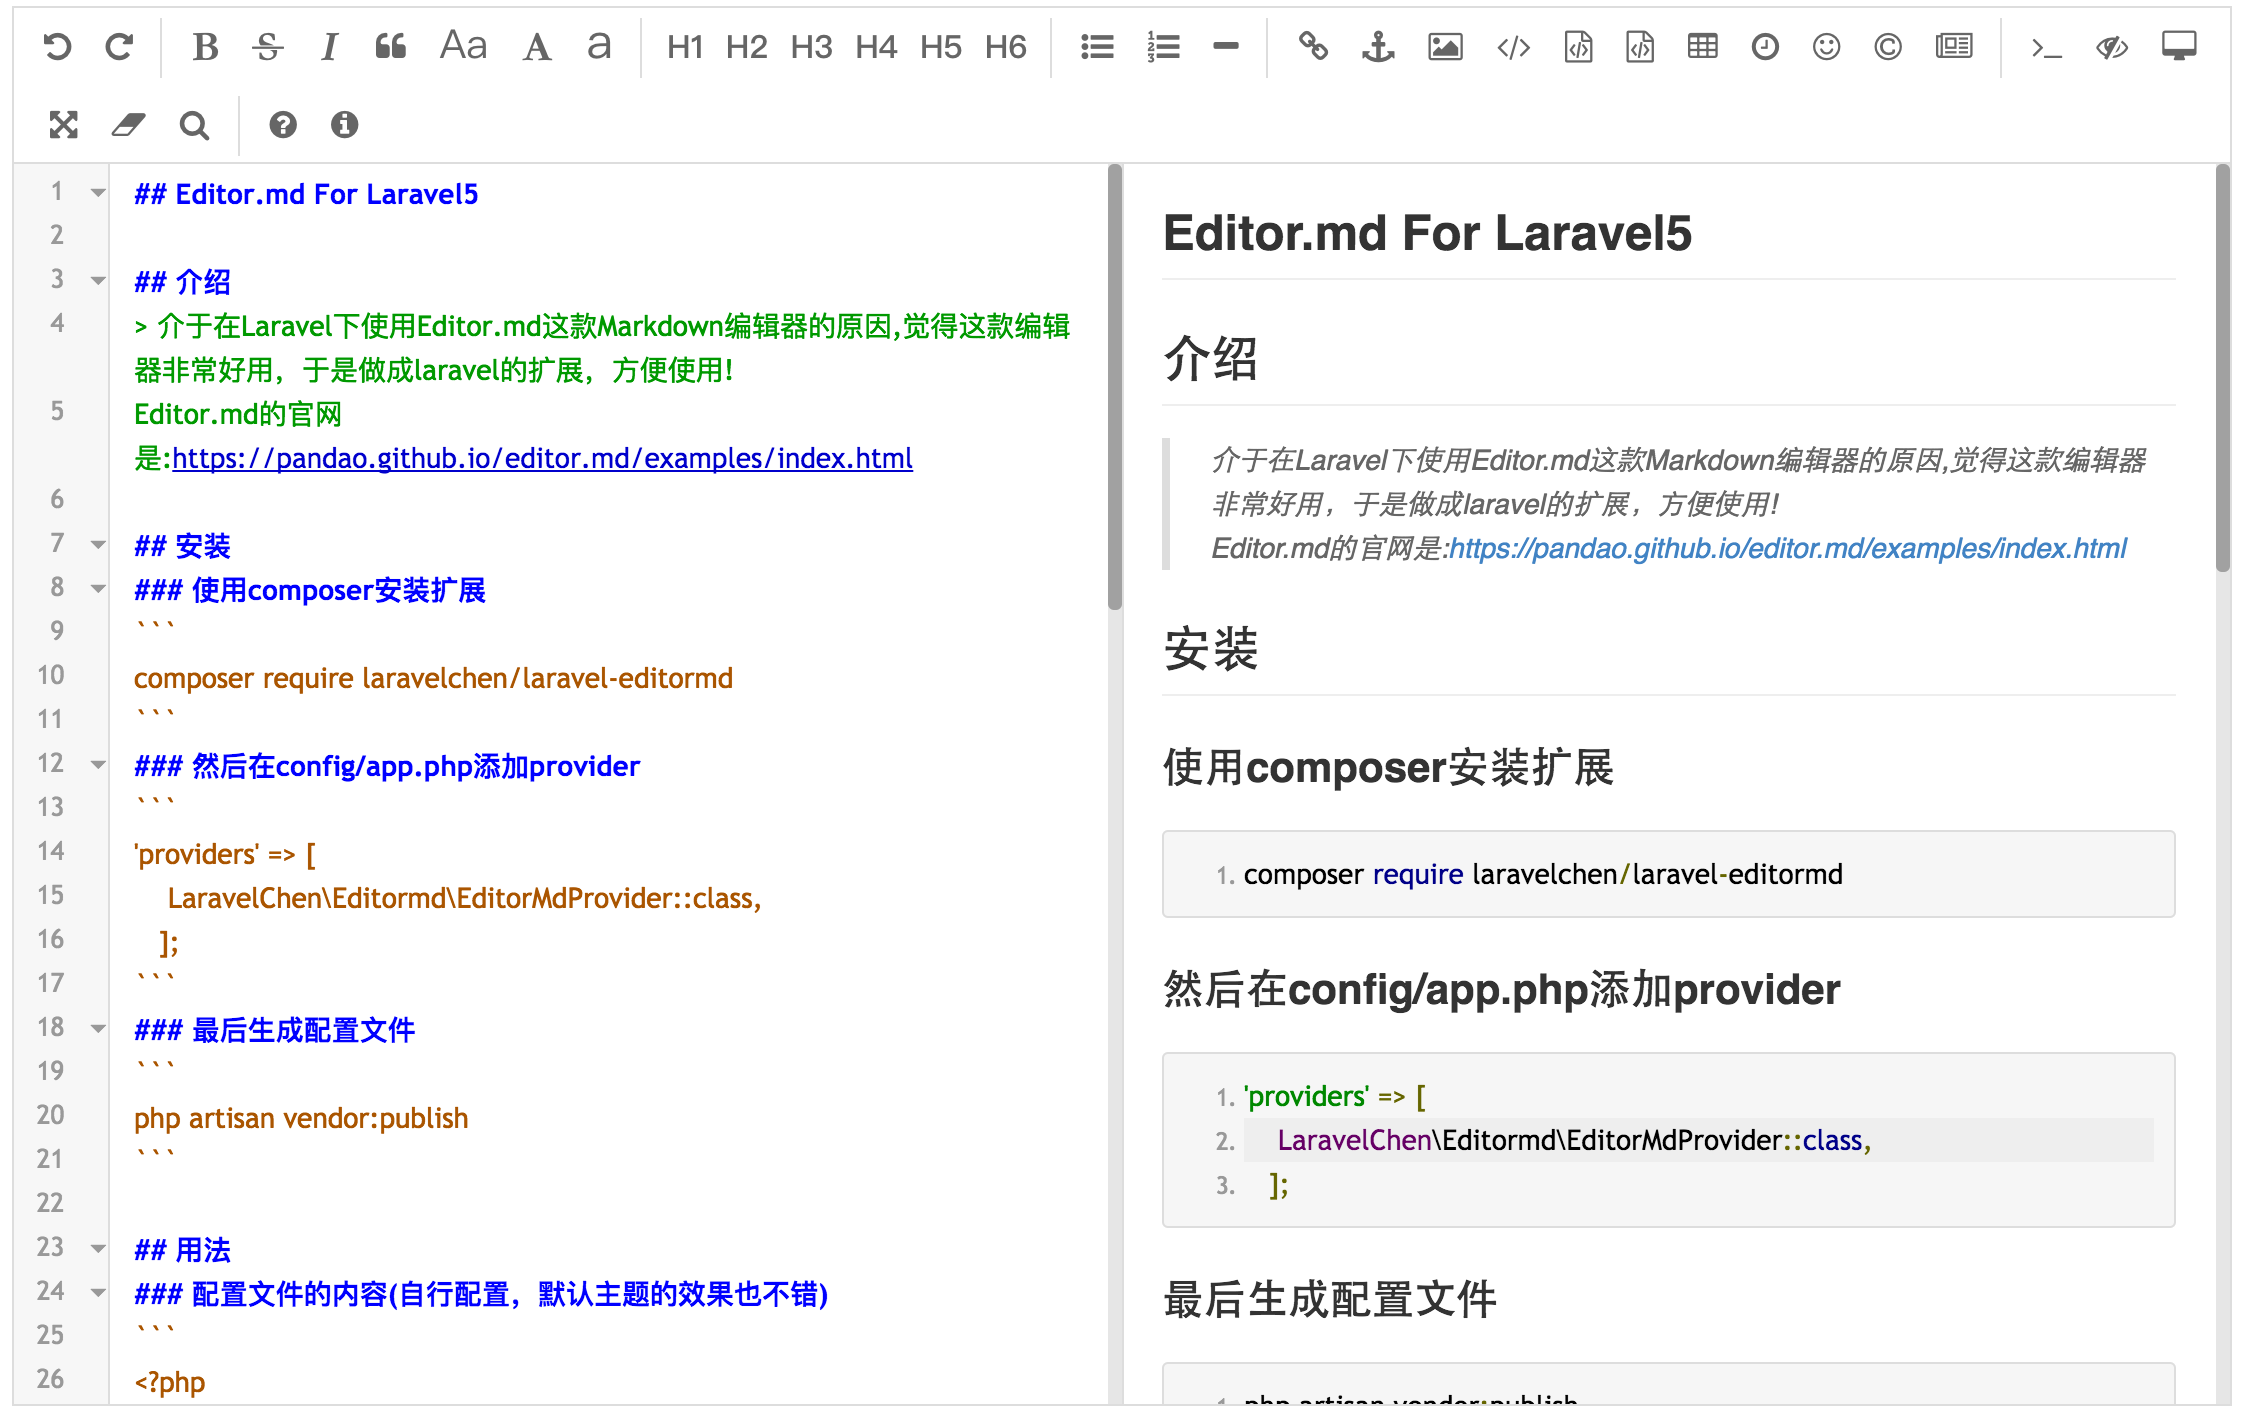
Task: Click the '<?php' line in editor
Action: [169, 1382]
